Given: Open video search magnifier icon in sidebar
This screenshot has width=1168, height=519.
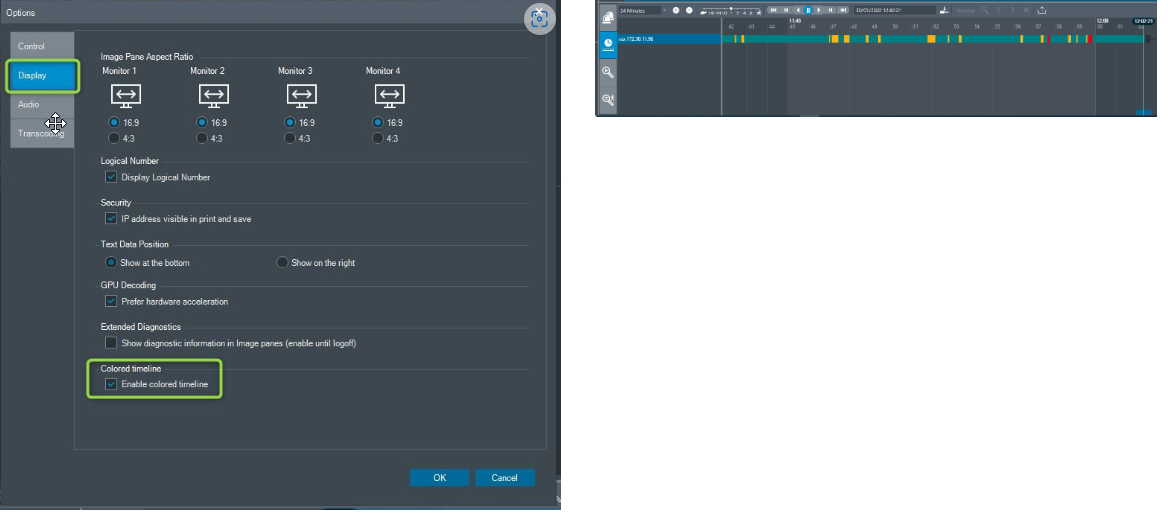Looking at the screenshot, I should click(608, 72).
